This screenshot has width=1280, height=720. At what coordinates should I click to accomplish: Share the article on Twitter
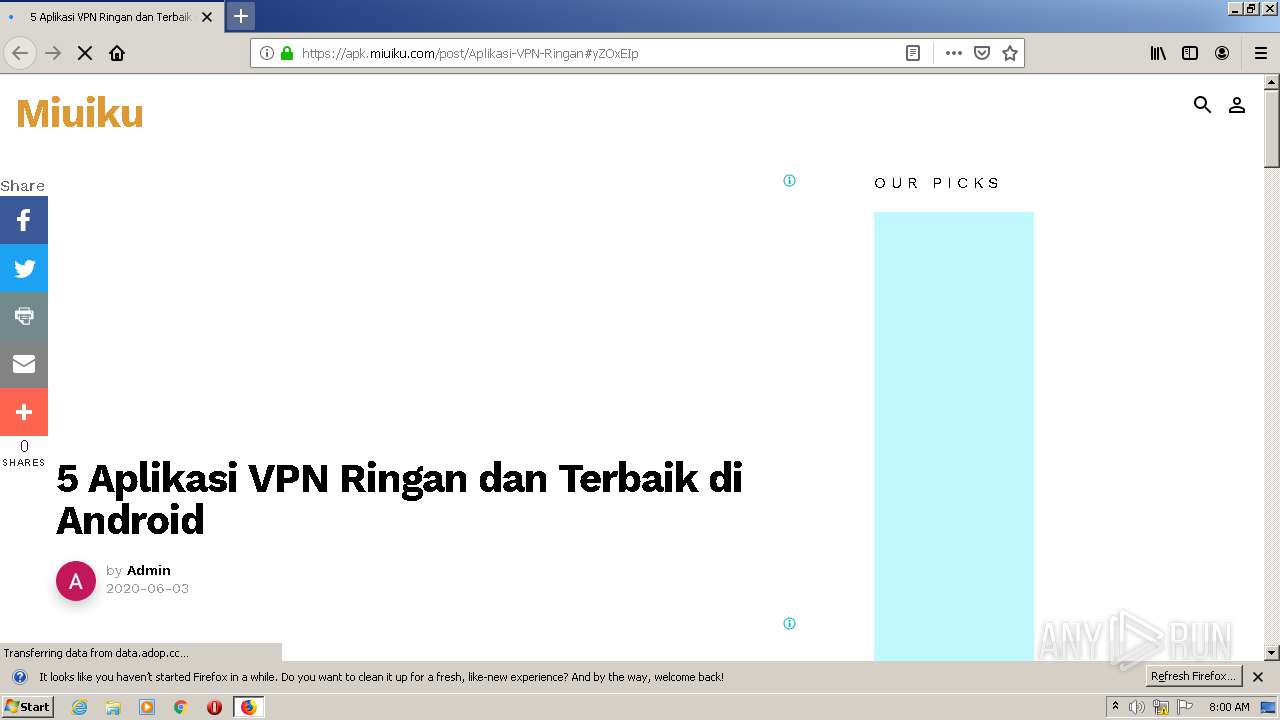[24, 268]
